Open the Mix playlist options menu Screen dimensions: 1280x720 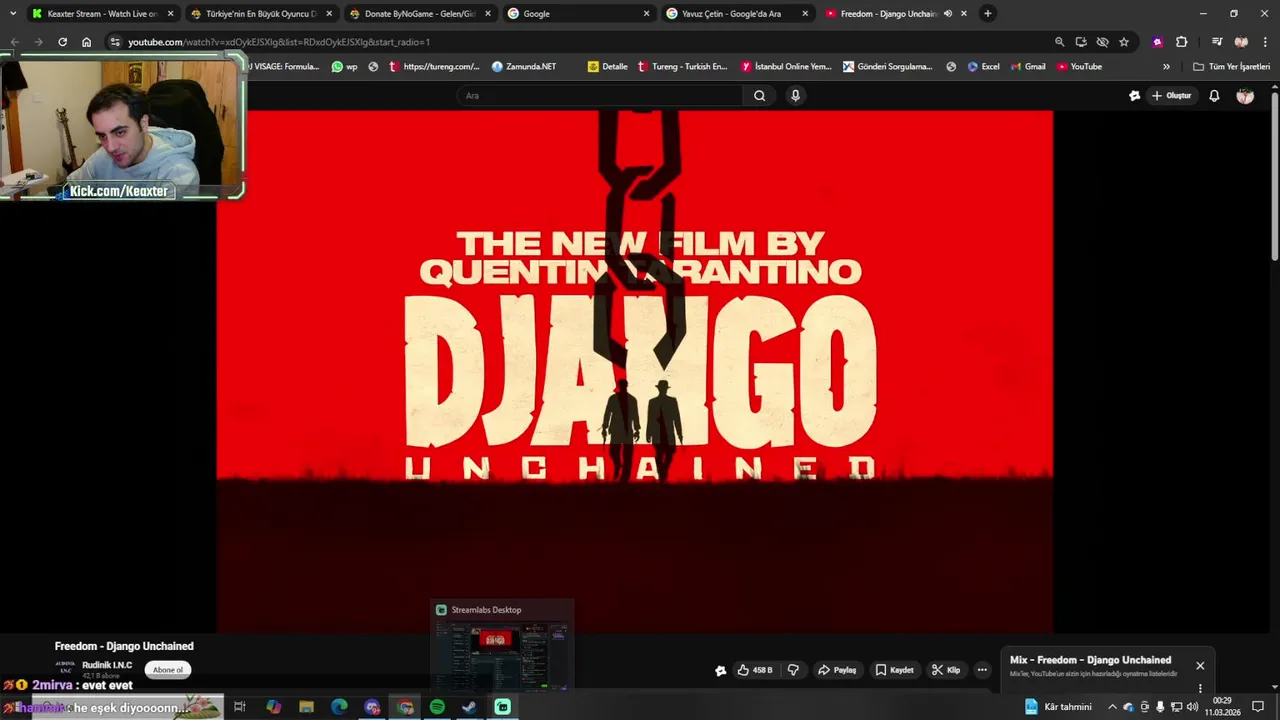[1200, 688]
